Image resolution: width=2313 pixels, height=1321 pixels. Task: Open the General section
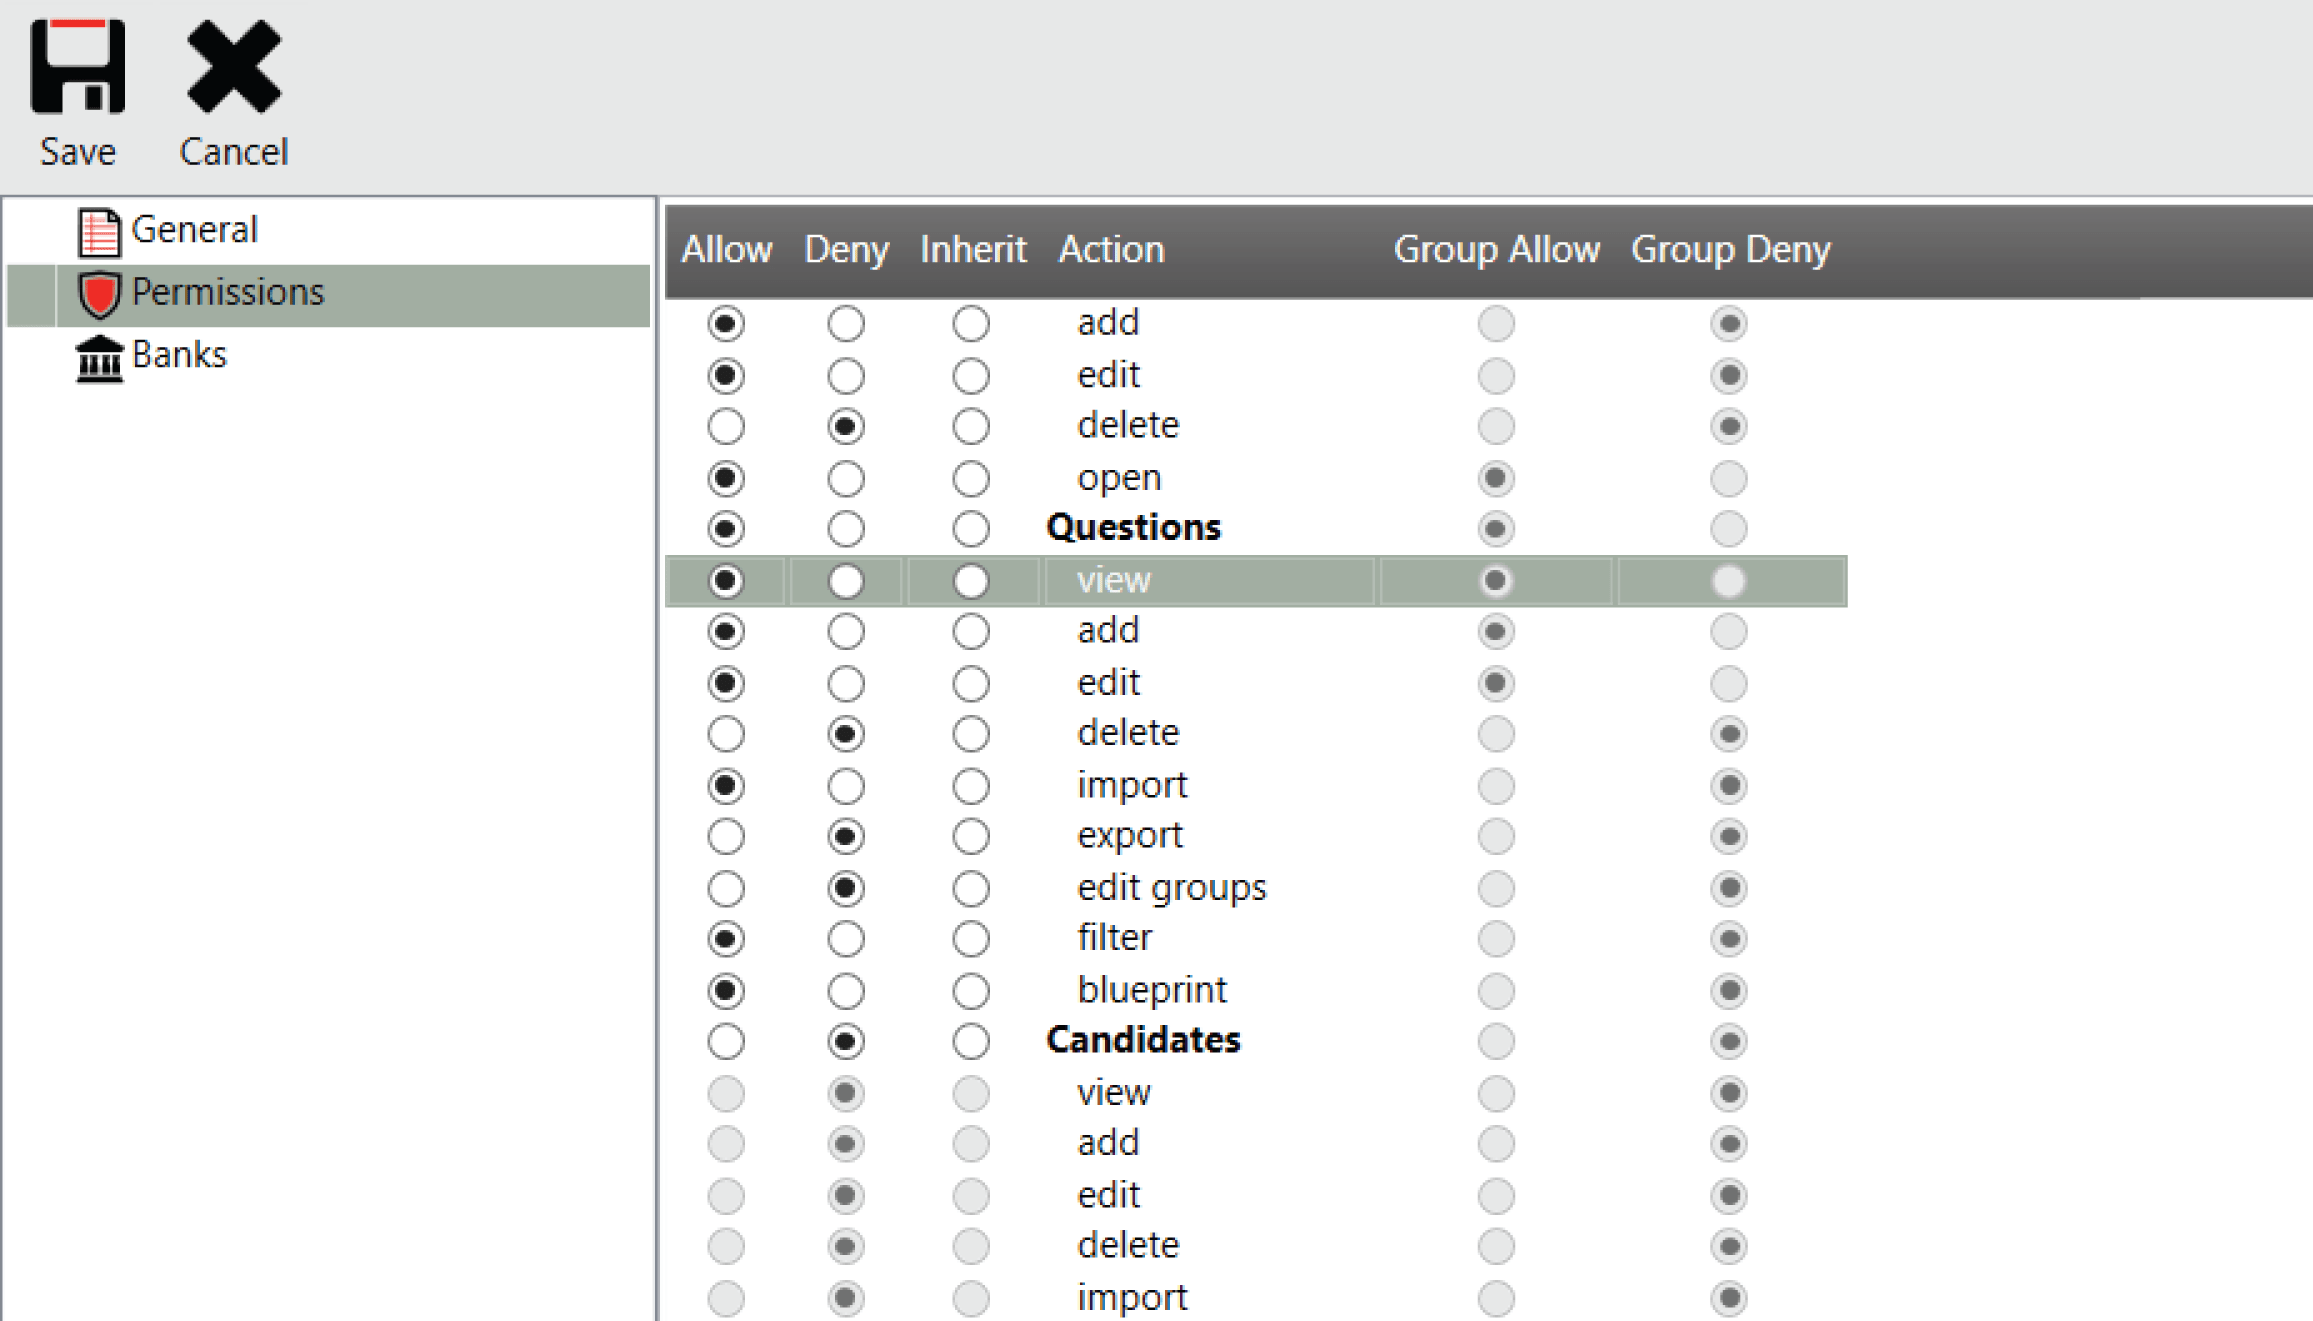[194, 230]
